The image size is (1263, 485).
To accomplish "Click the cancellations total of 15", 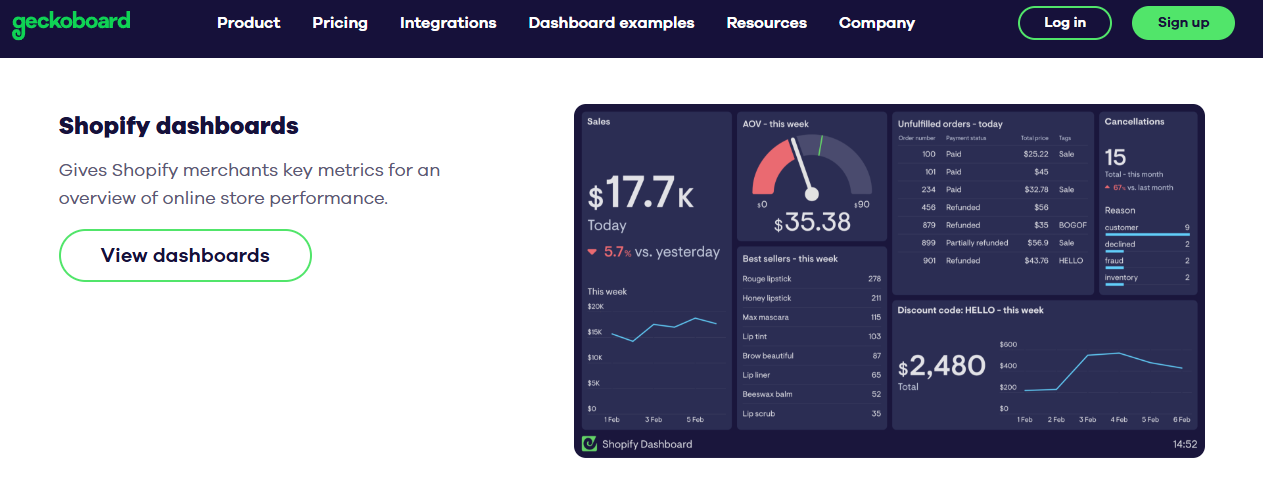I will tap(1115, 157).
